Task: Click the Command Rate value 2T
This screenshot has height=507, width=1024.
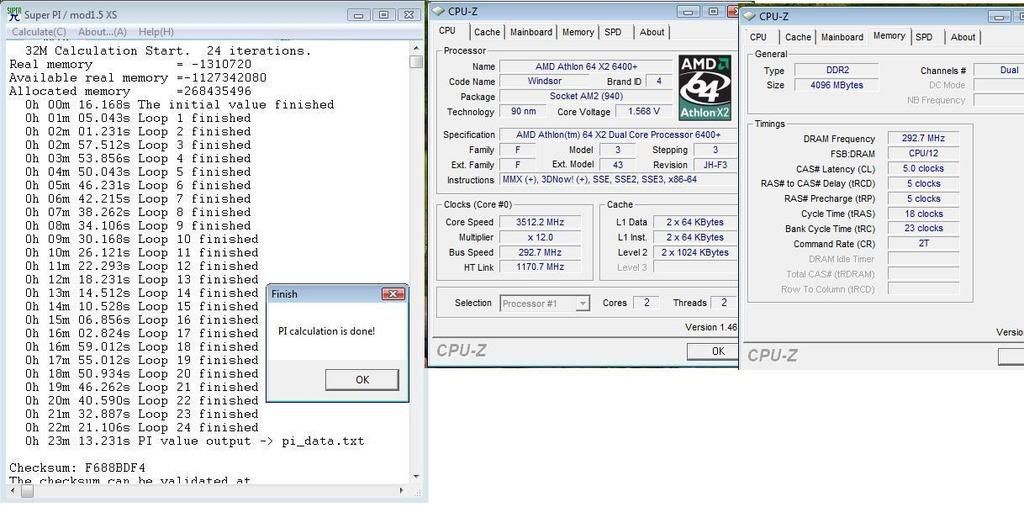Action: click(923, 244)
